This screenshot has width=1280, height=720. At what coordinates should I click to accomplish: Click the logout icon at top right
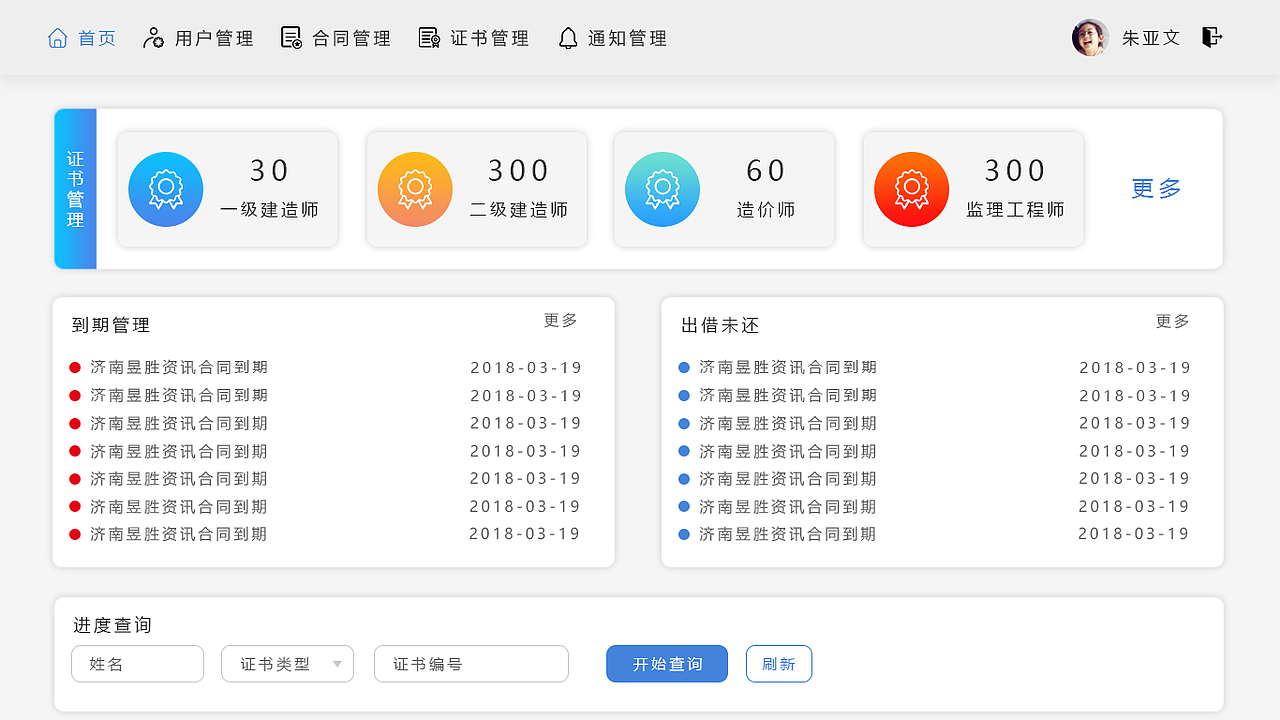[1211, 37]
